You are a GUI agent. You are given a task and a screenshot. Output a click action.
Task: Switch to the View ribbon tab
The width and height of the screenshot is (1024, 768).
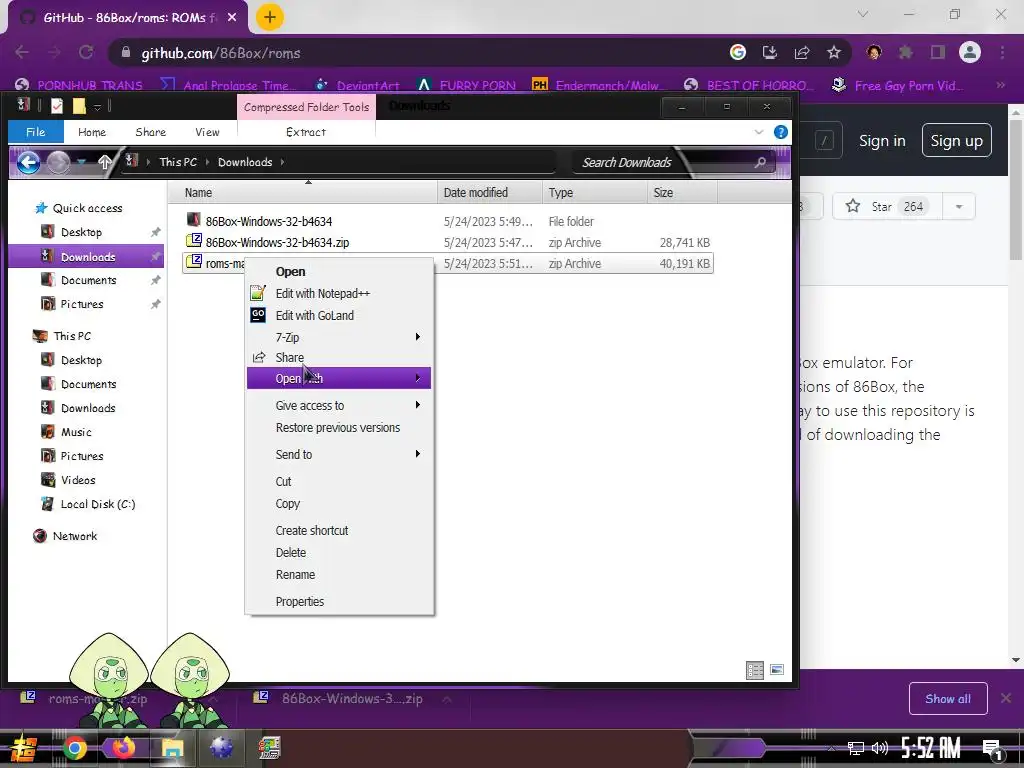point(207,132)
